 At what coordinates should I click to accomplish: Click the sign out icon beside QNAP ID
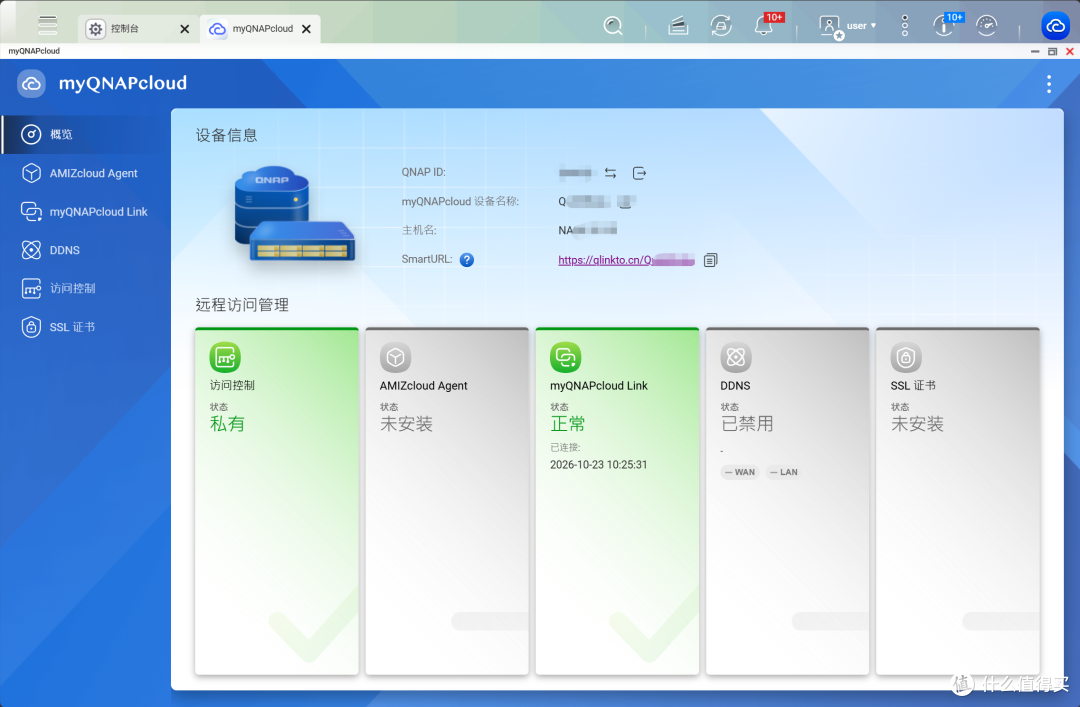pos(639,173)
